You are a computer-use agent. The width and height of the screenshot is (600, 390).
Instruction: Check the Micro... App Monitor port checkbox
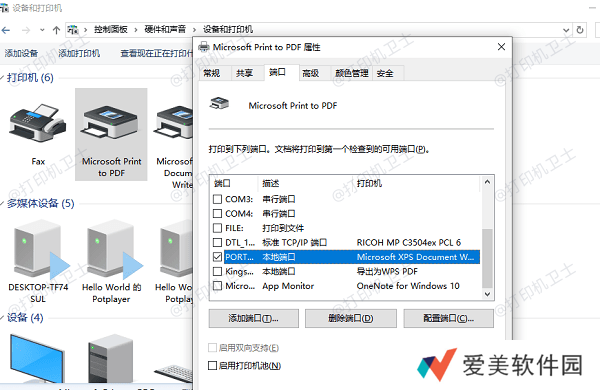217,286
